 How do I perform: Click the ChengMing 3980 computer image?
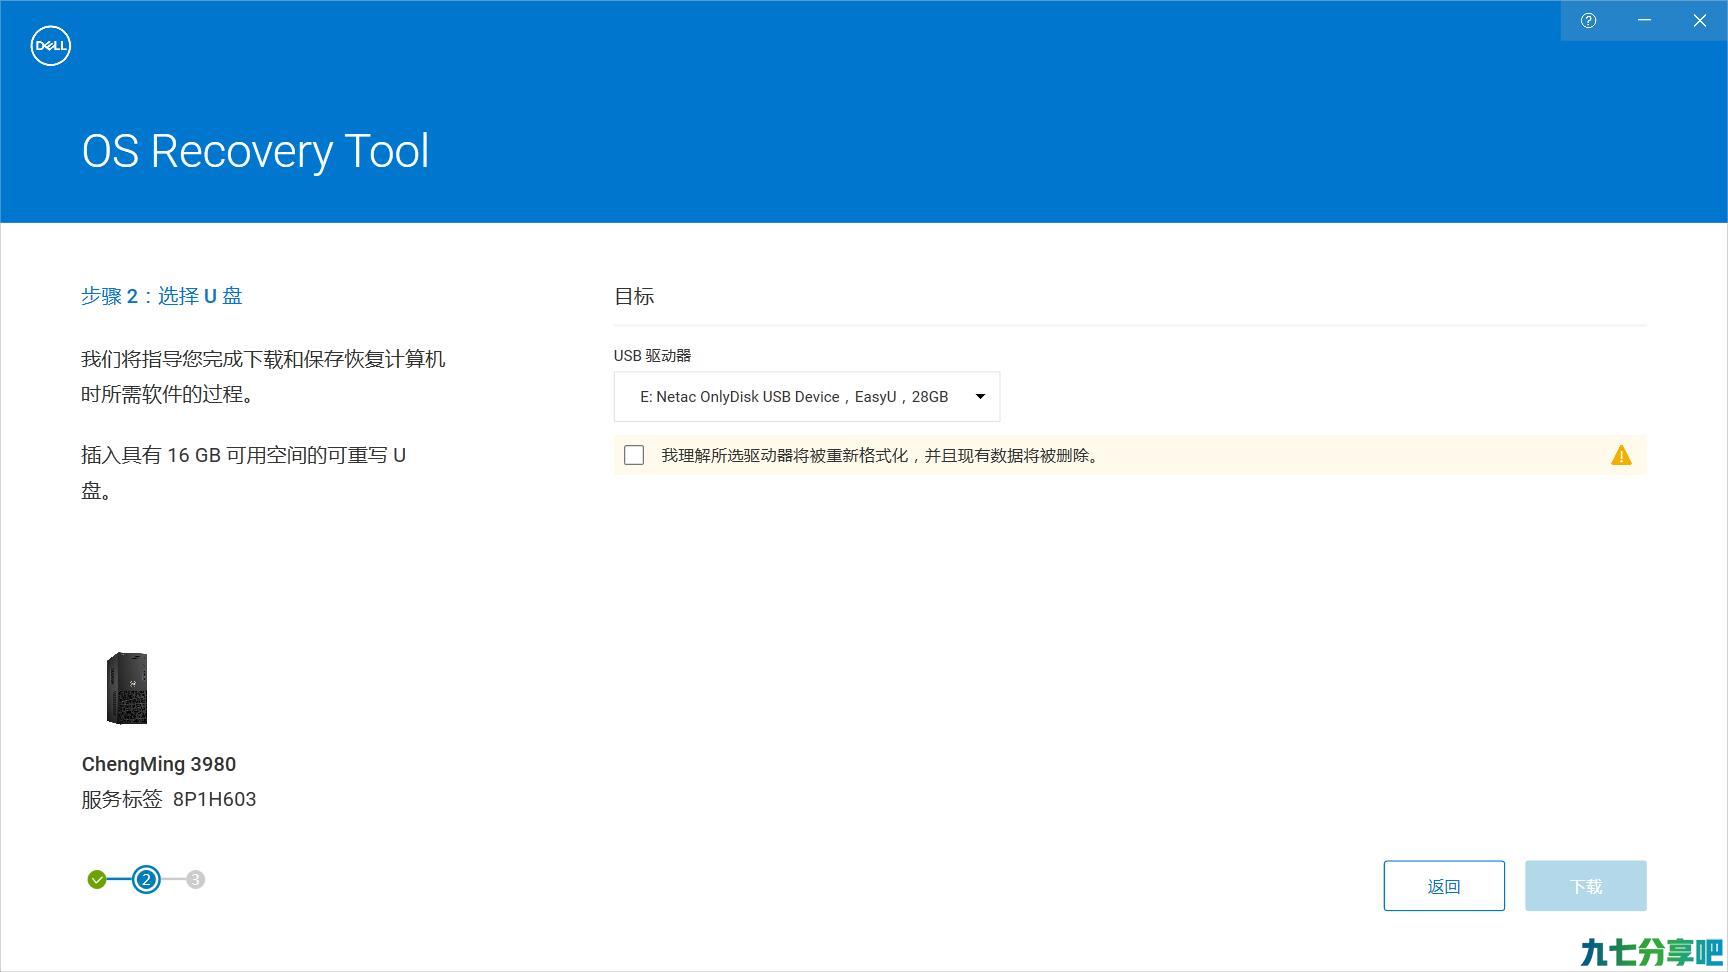(x=127, y=688)
